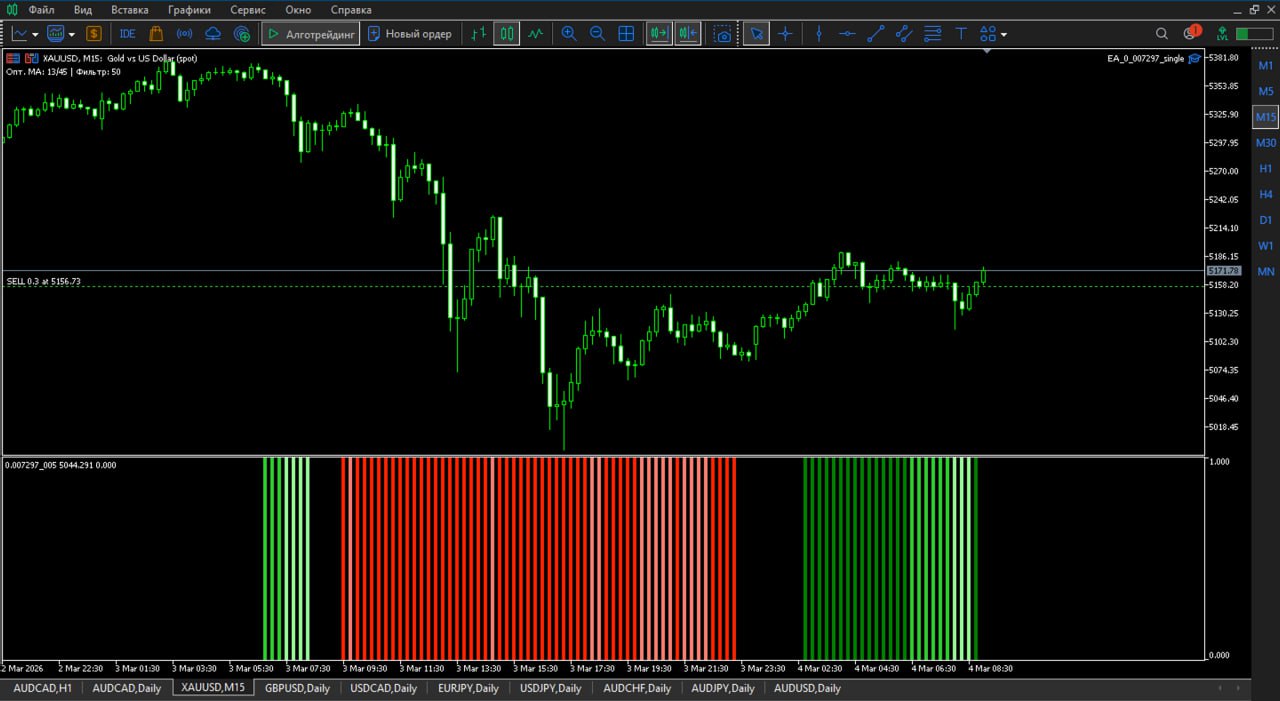
Task: Take a chart screenshot with the camera icon
Action: click(x=722, y=33)
